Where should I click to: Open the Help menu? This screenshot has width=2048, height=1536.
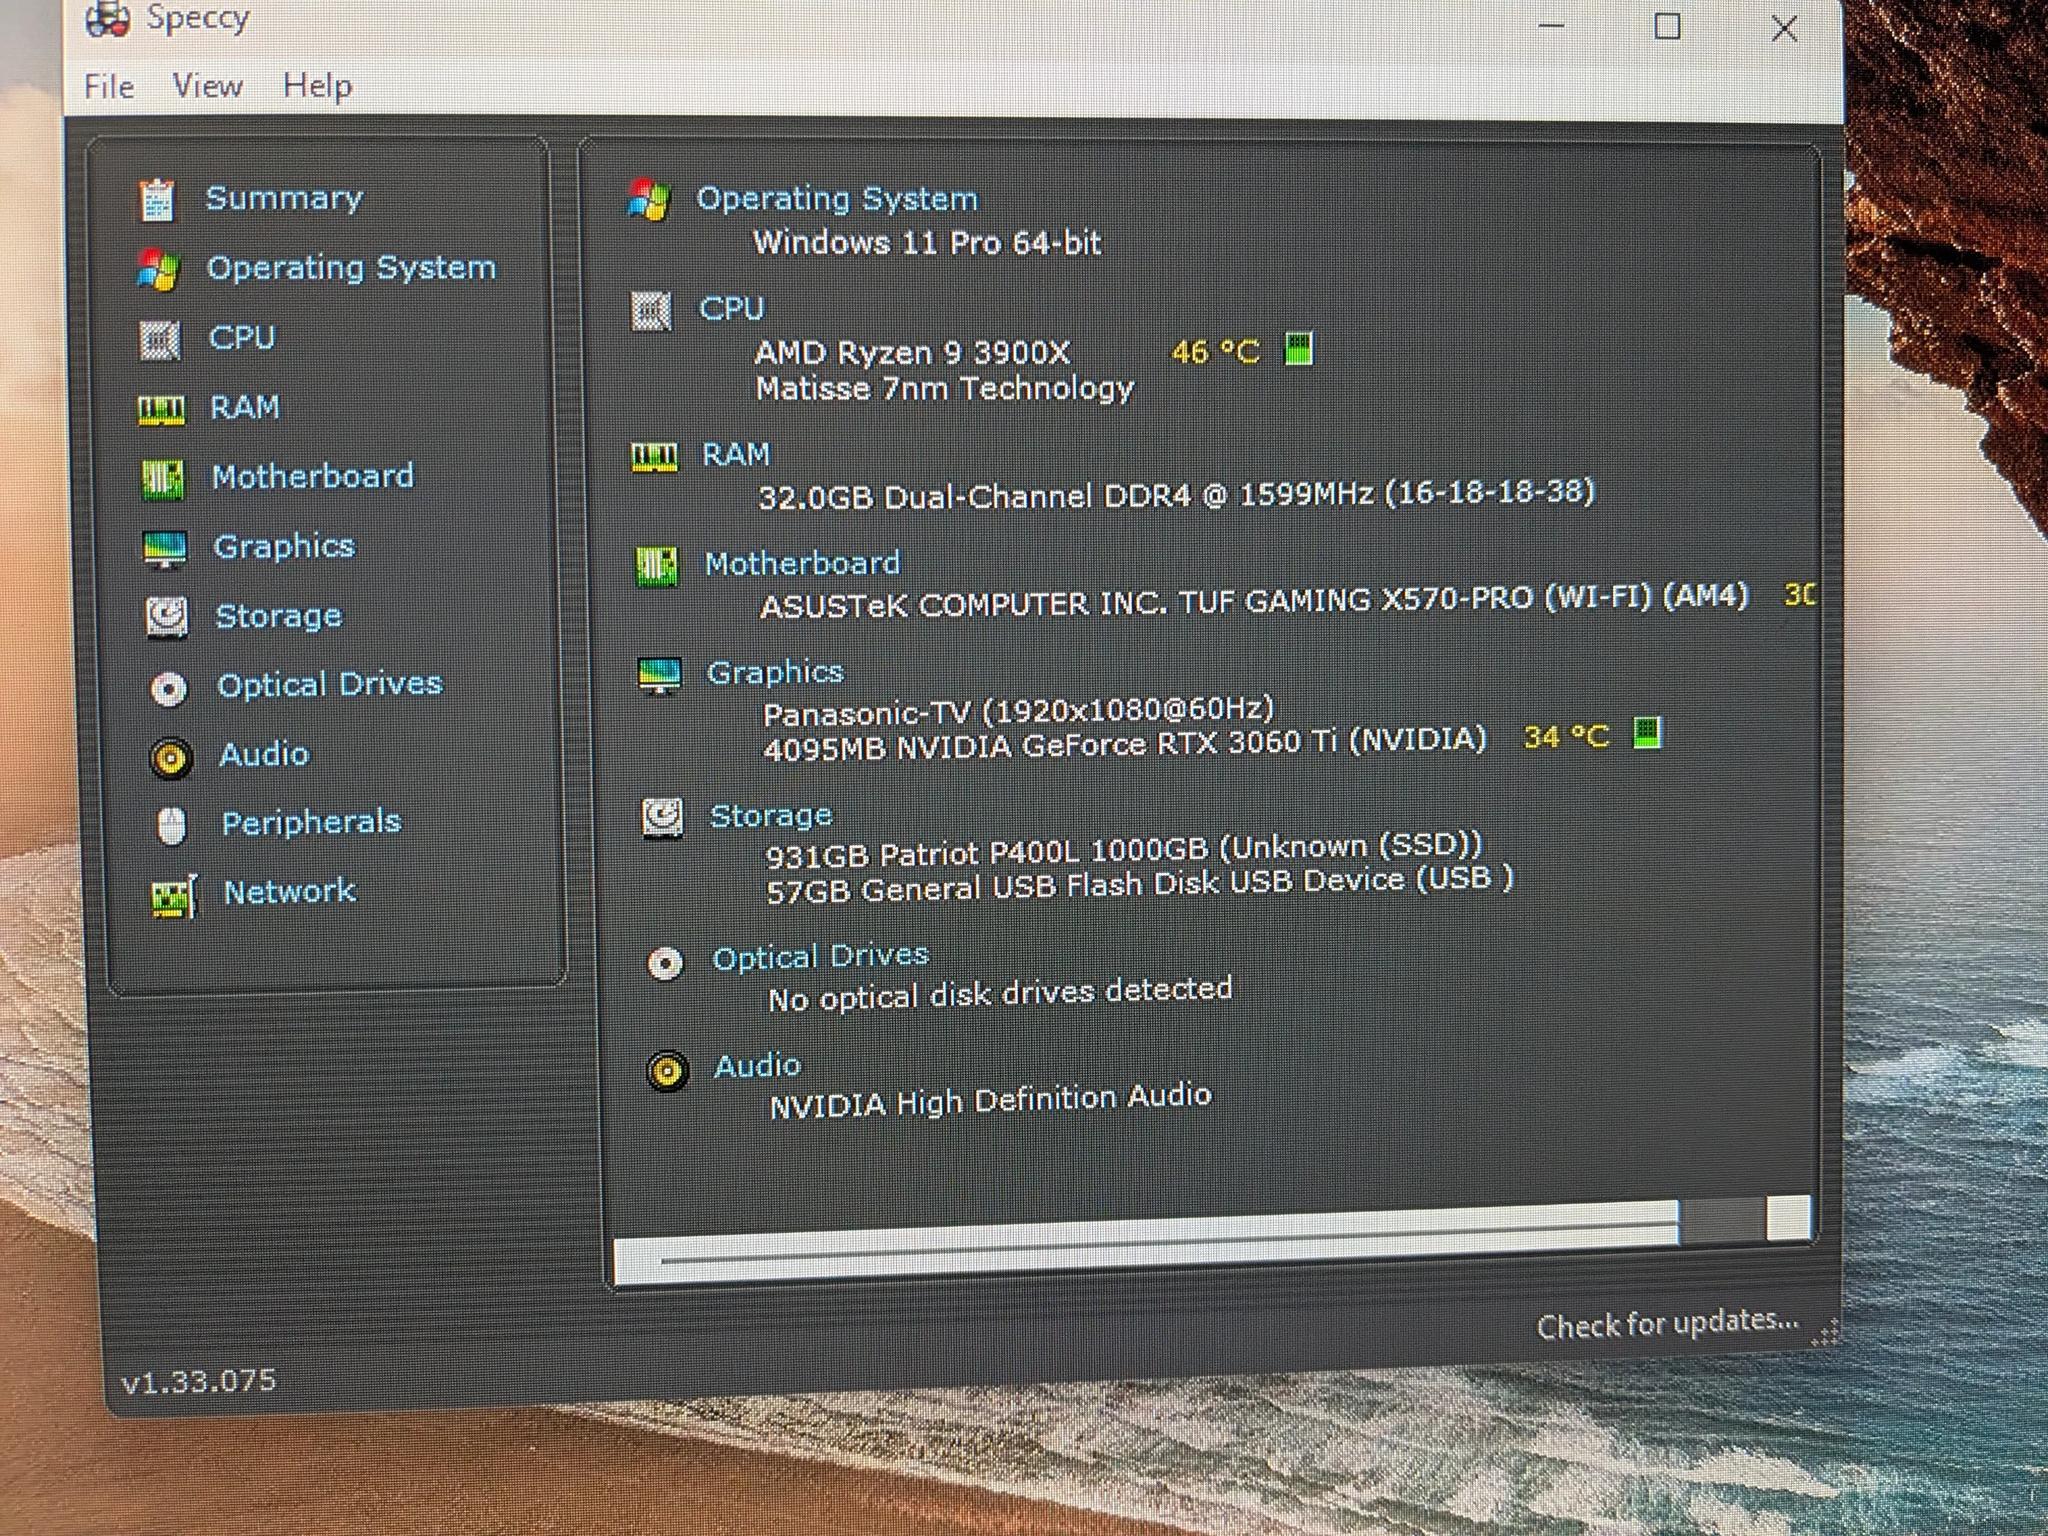tap(317, 85)
